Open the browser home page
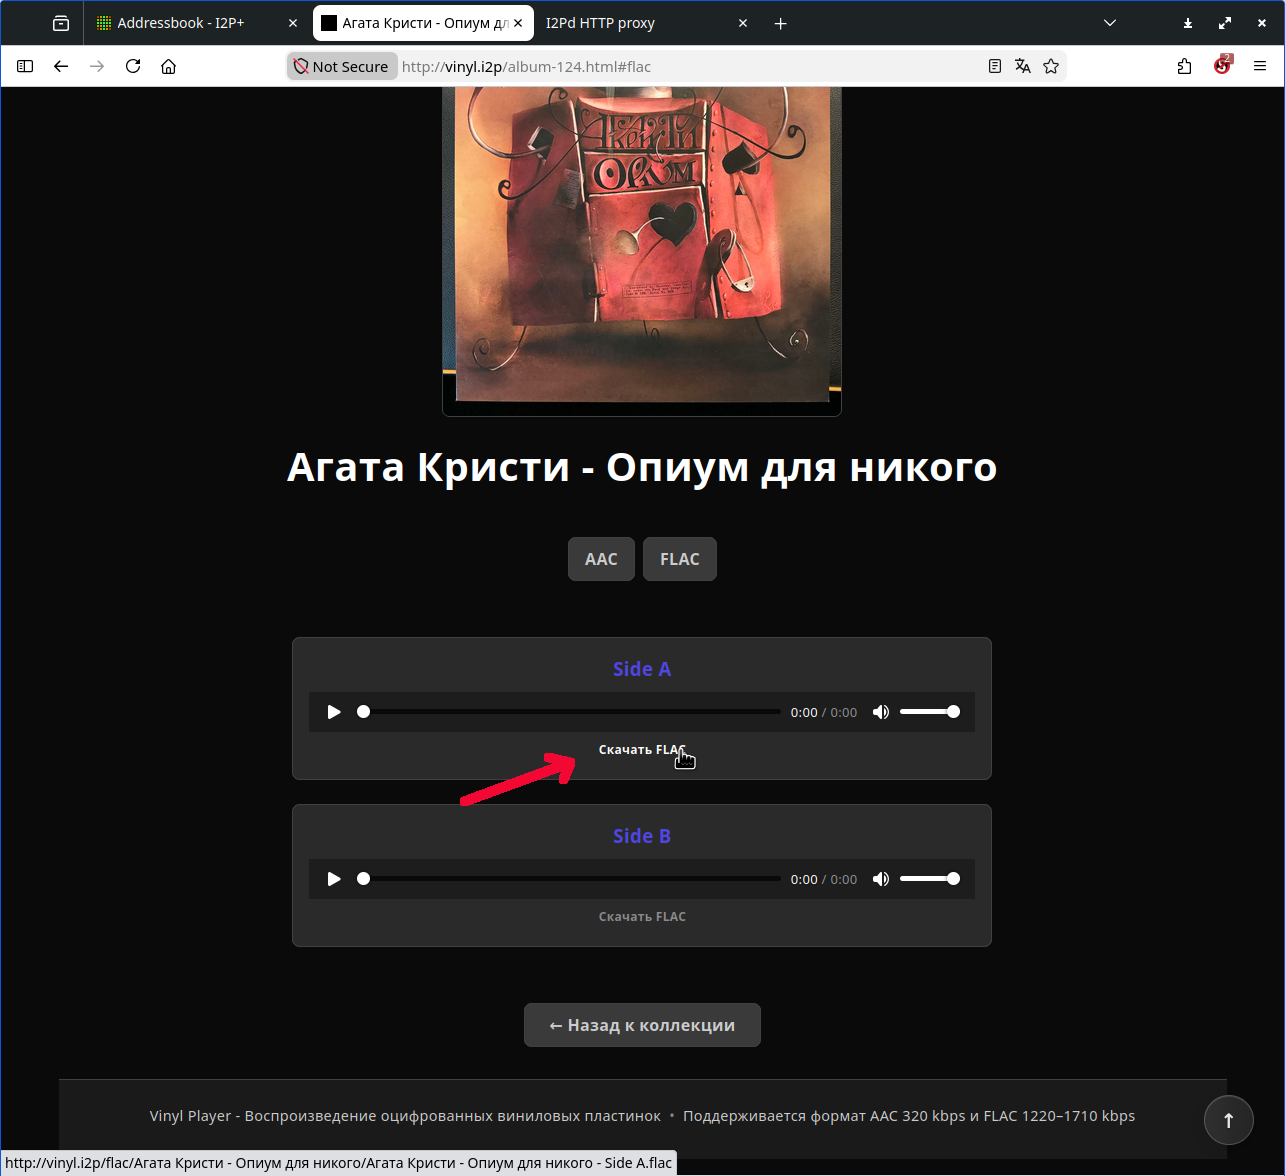 point(169,66)
